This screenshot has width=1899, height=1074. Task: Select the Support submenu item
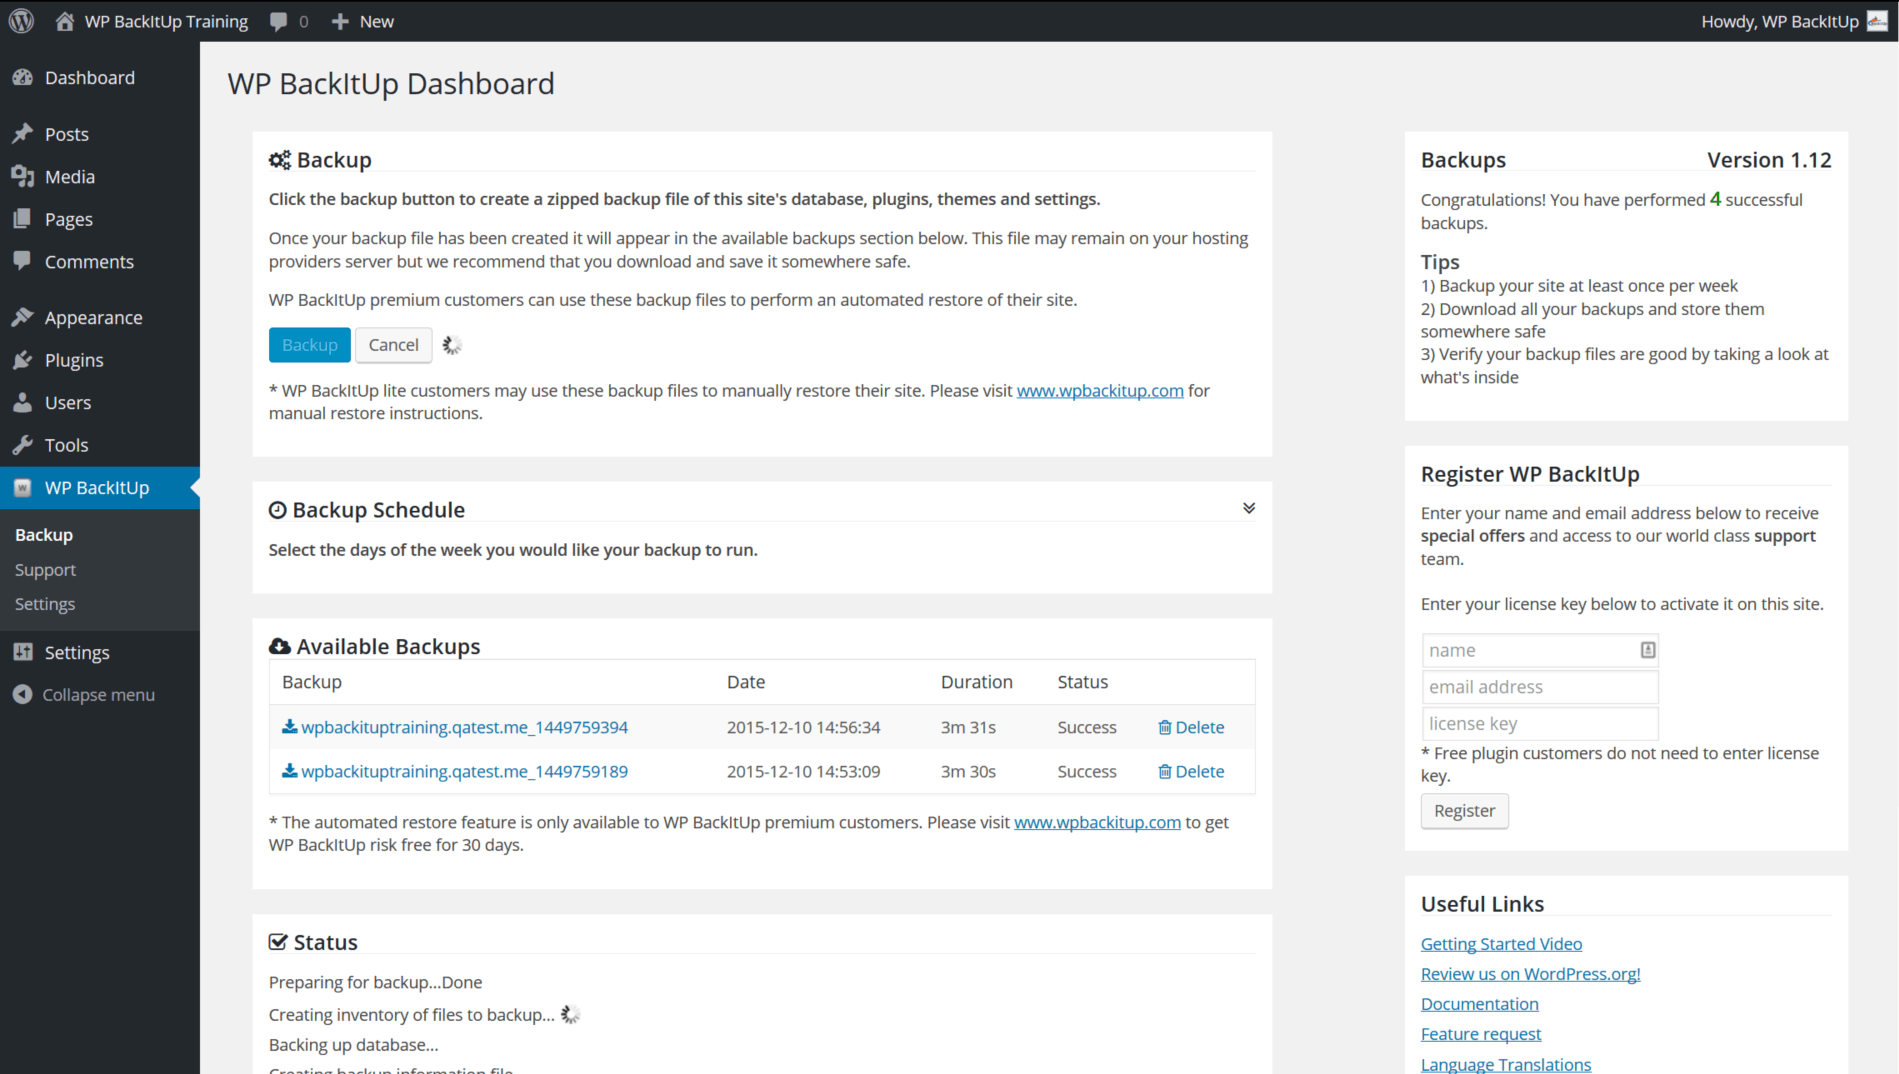[45, 570]
